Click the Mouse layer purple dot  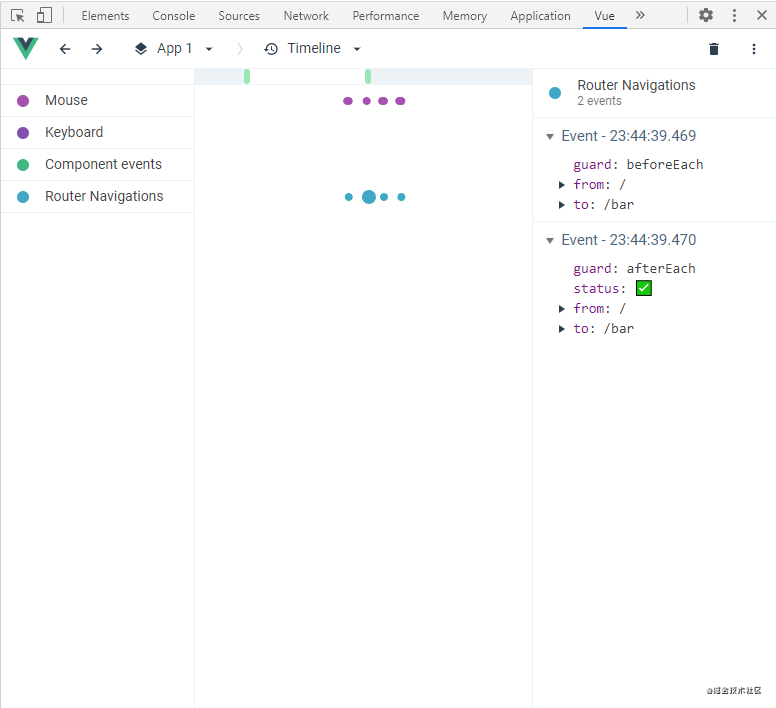click(x=23, y=101)
